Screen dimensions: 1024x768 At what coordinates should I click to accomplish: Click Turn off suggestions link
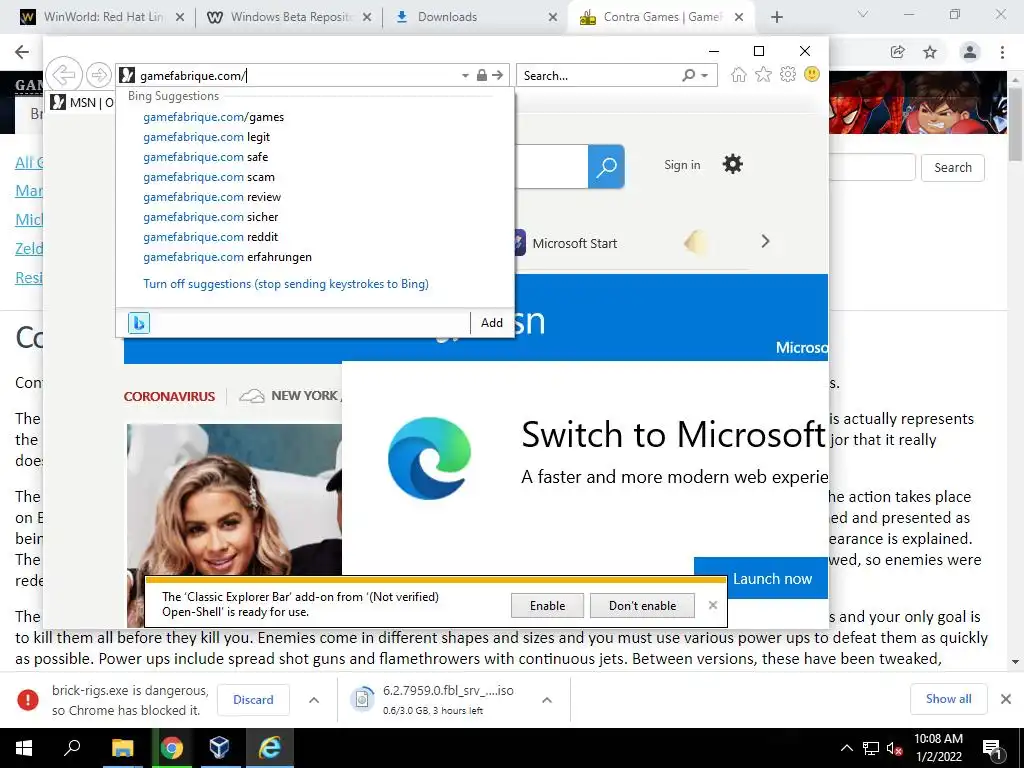(286, 284)
